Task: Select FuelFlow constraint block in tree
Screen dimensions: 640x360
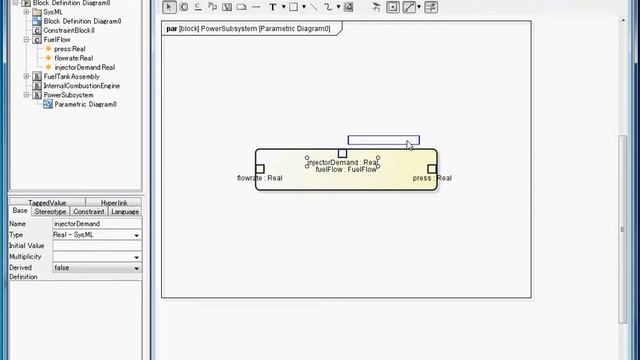Action: [x=52, y=40]
